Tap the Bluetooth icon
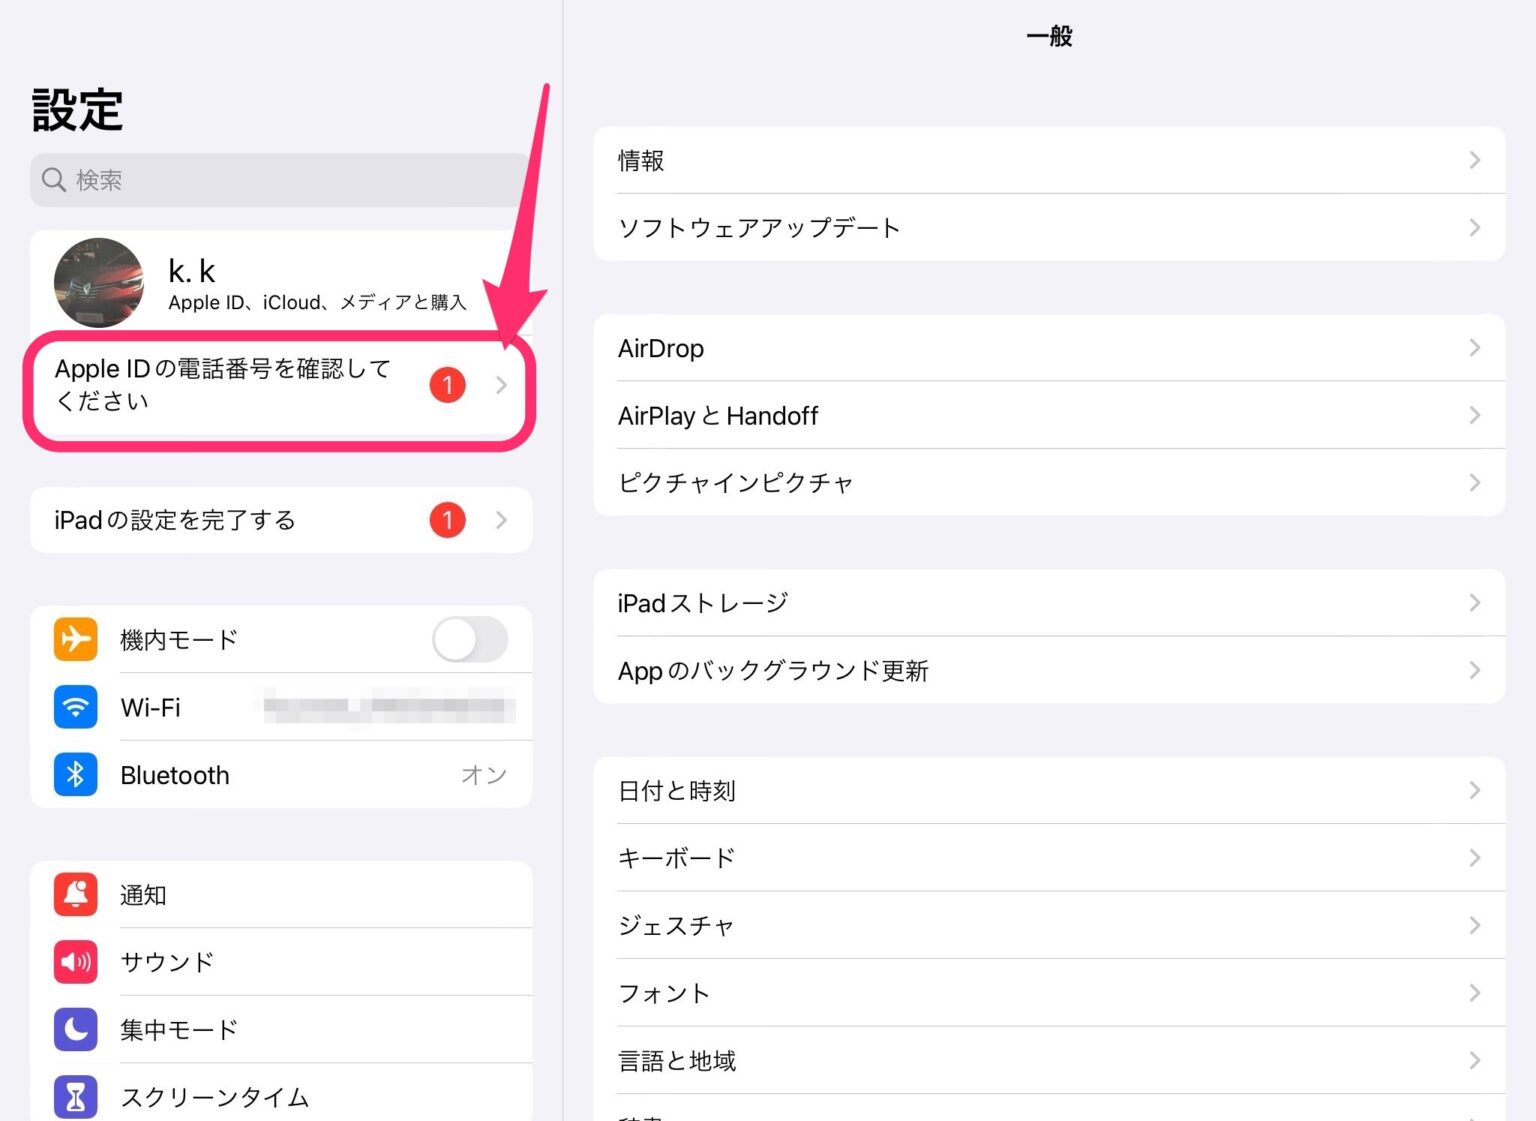1536x1121 pixels. (x=75, y=774)
